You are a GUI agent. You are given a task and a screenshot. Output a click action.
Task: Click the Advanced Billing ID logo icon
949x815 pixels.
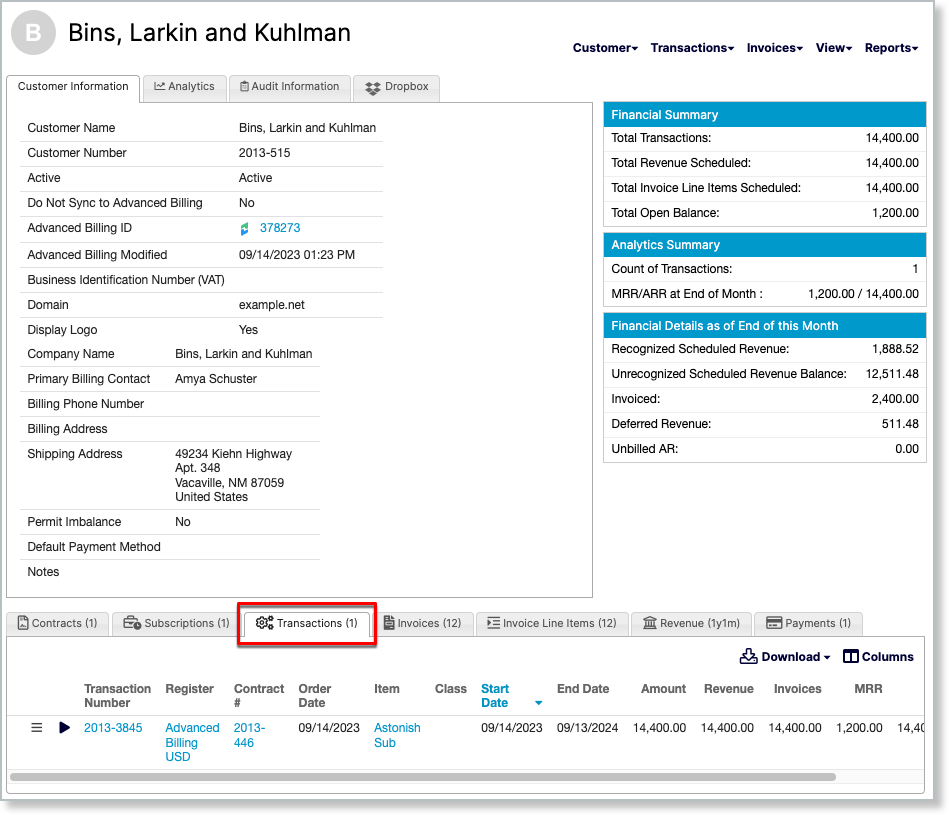(245, 229)
